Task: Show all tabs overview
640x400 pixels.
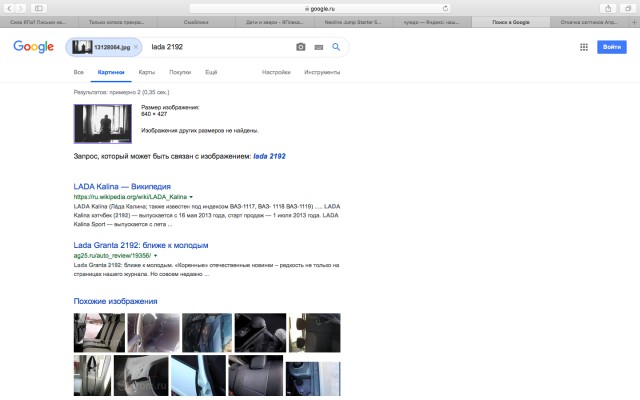Action: (x=628, y=8)
